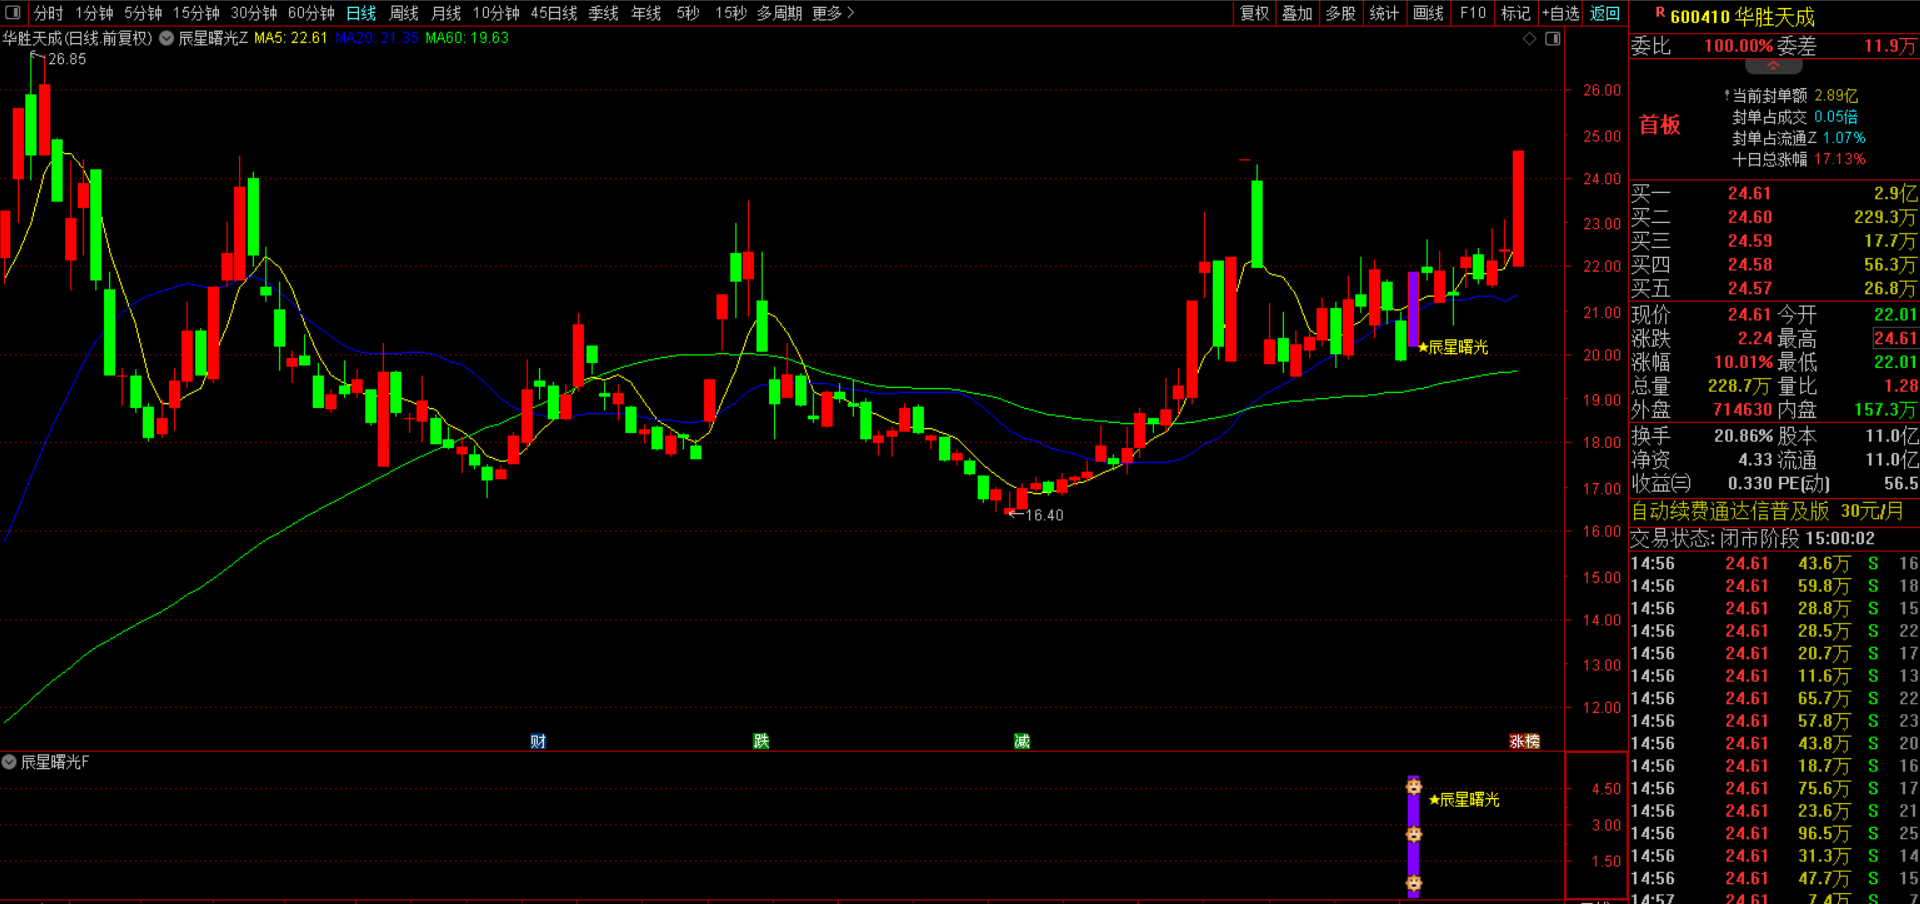Switch to 年线 yearly chart
Image resolution: width=1920 pixels, height=904 pixels.
click(x=646, y=13)
